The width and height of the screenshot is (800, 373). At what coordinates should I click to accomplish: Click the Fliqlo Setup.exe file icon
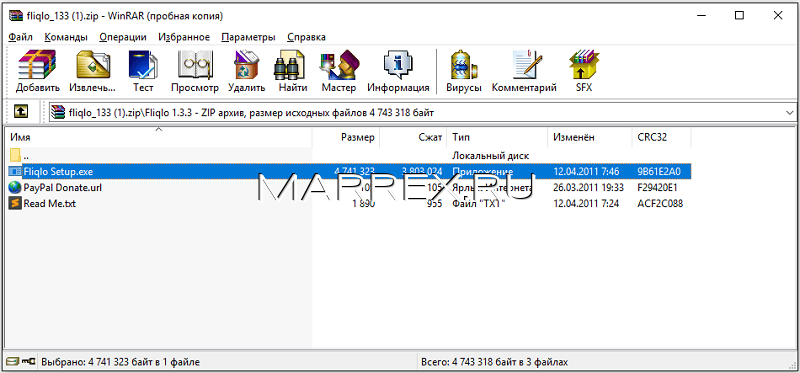pyautogui.click(x=15, y=171)
